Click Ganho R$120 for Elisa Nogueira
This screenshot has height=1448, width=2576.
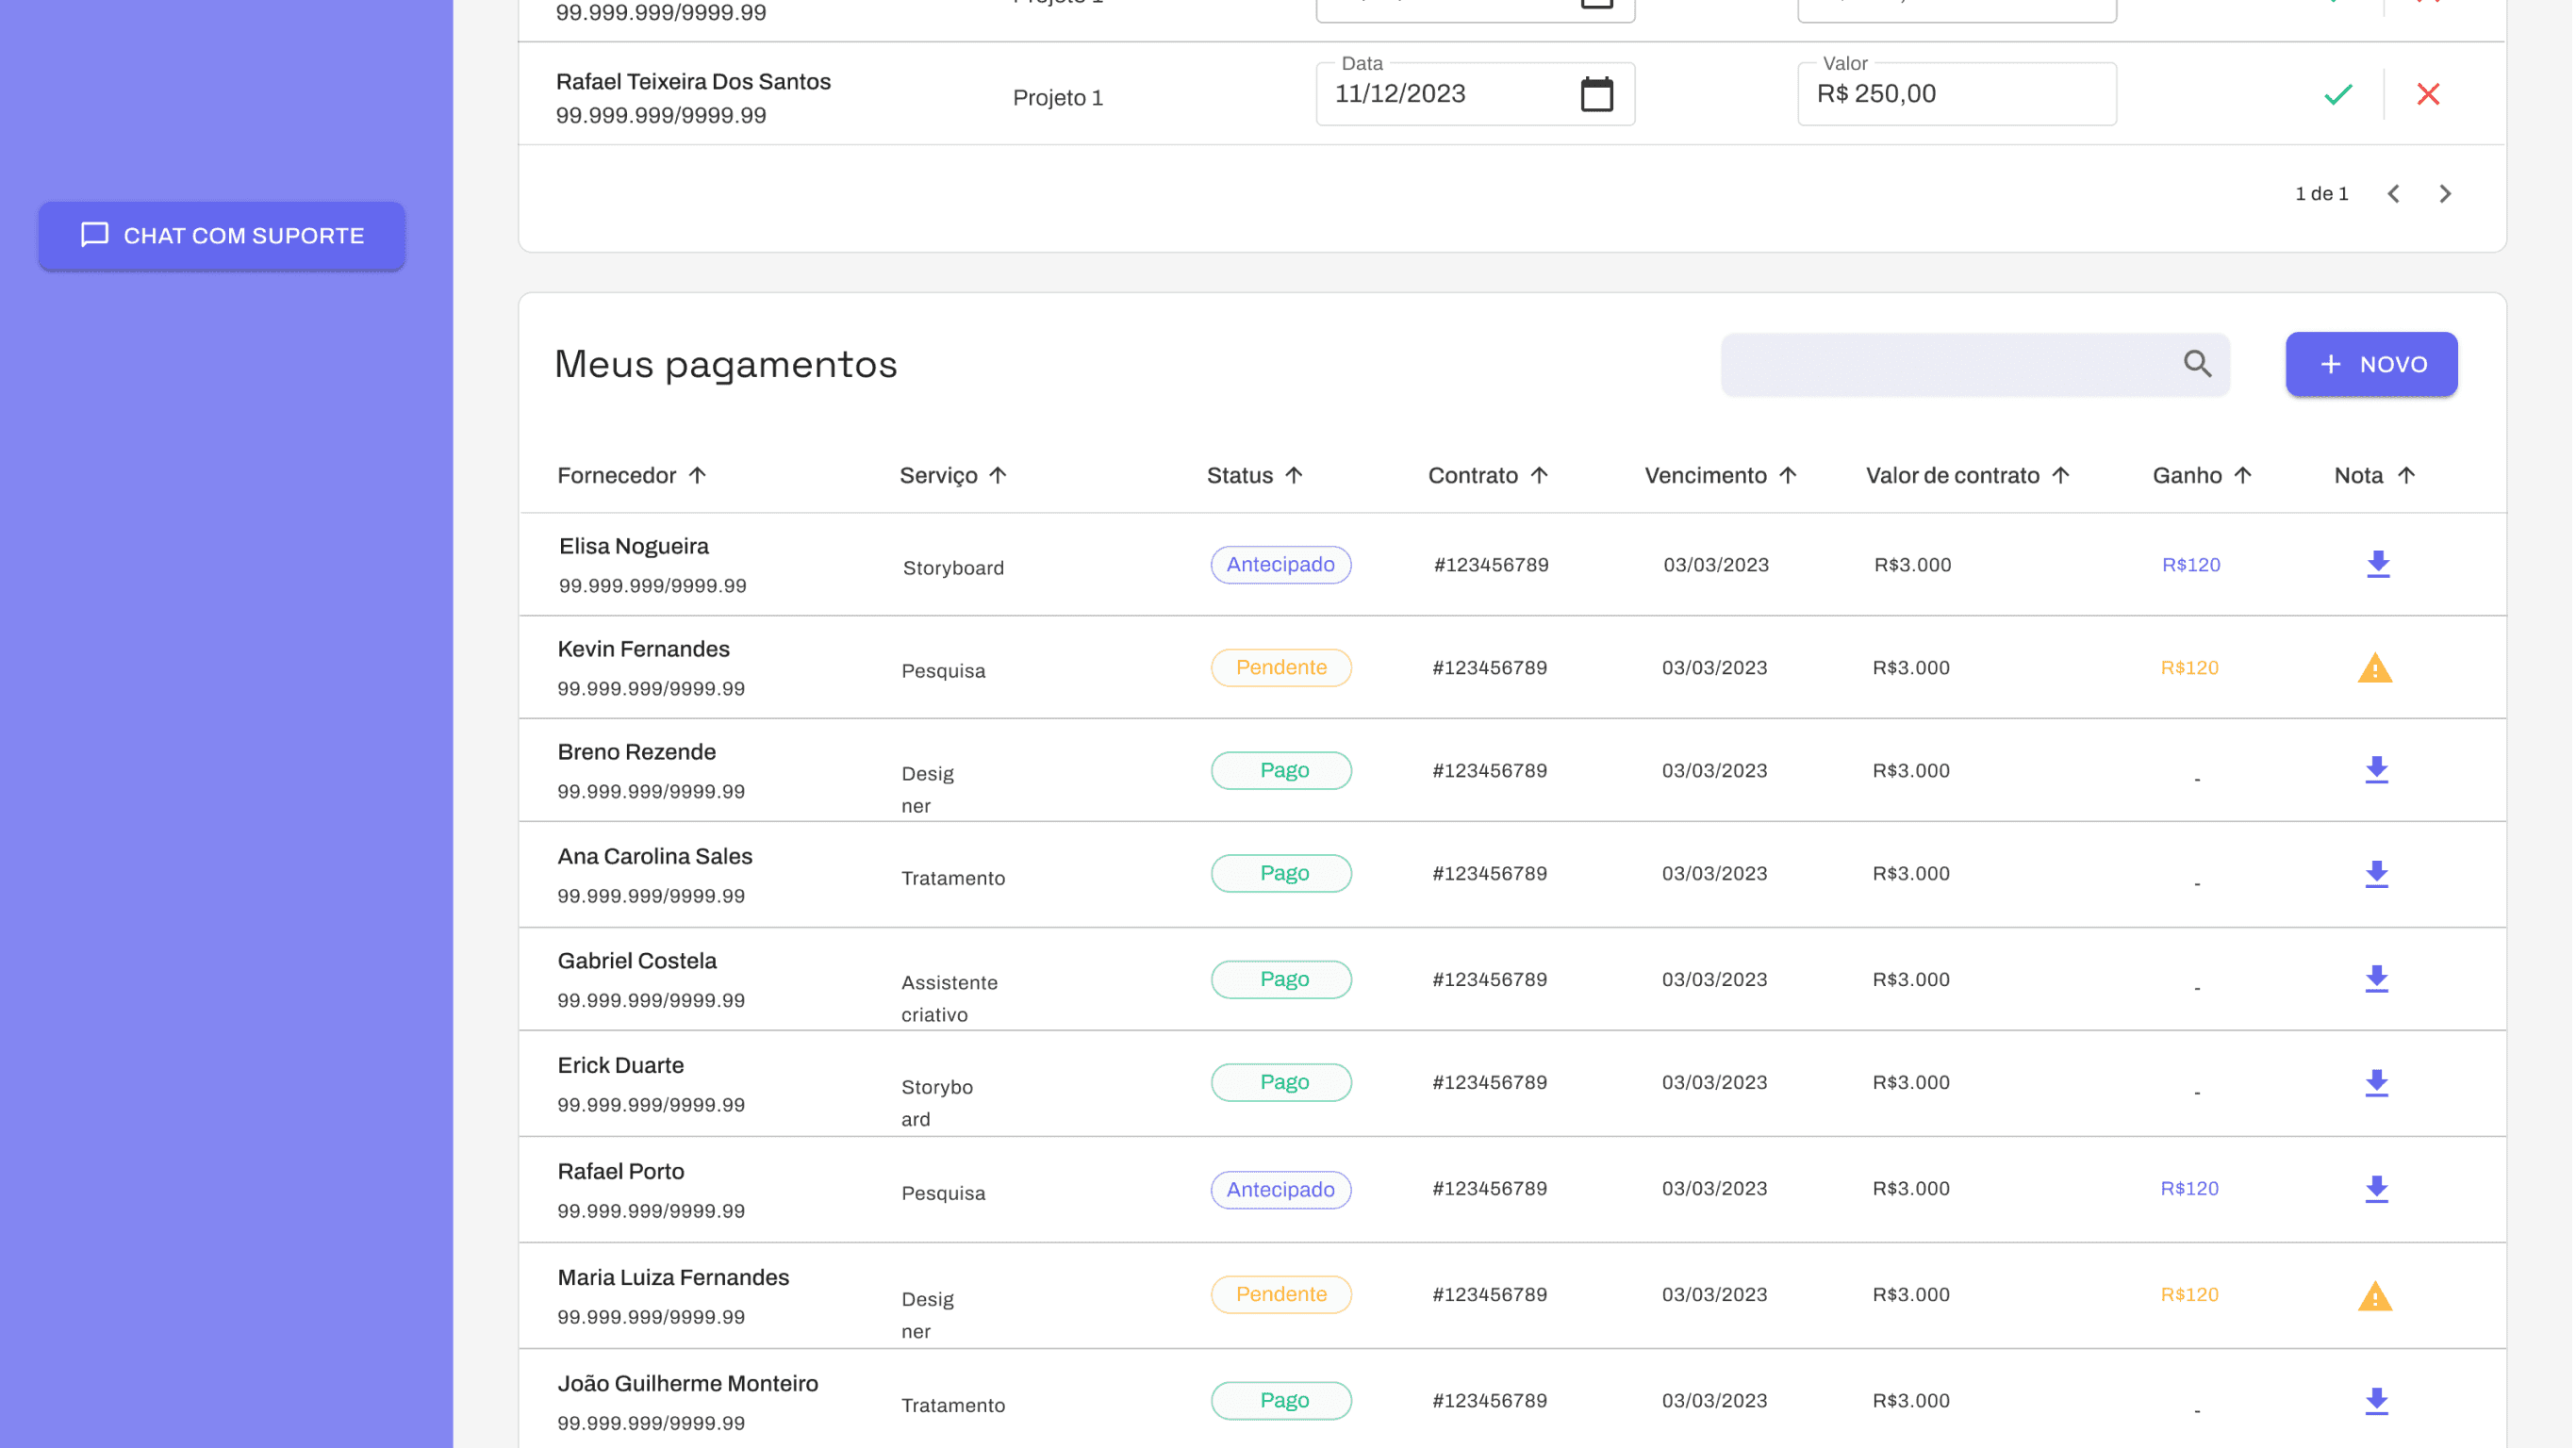point(2190,565)
